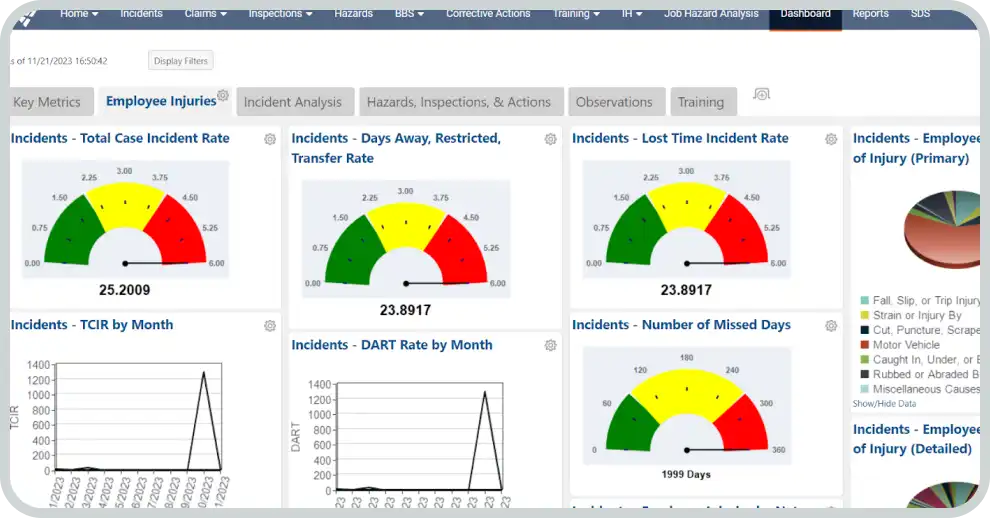Click the Total Case Incident Rate gauge
The image size is (990, 518).
[x=125, y=222]
